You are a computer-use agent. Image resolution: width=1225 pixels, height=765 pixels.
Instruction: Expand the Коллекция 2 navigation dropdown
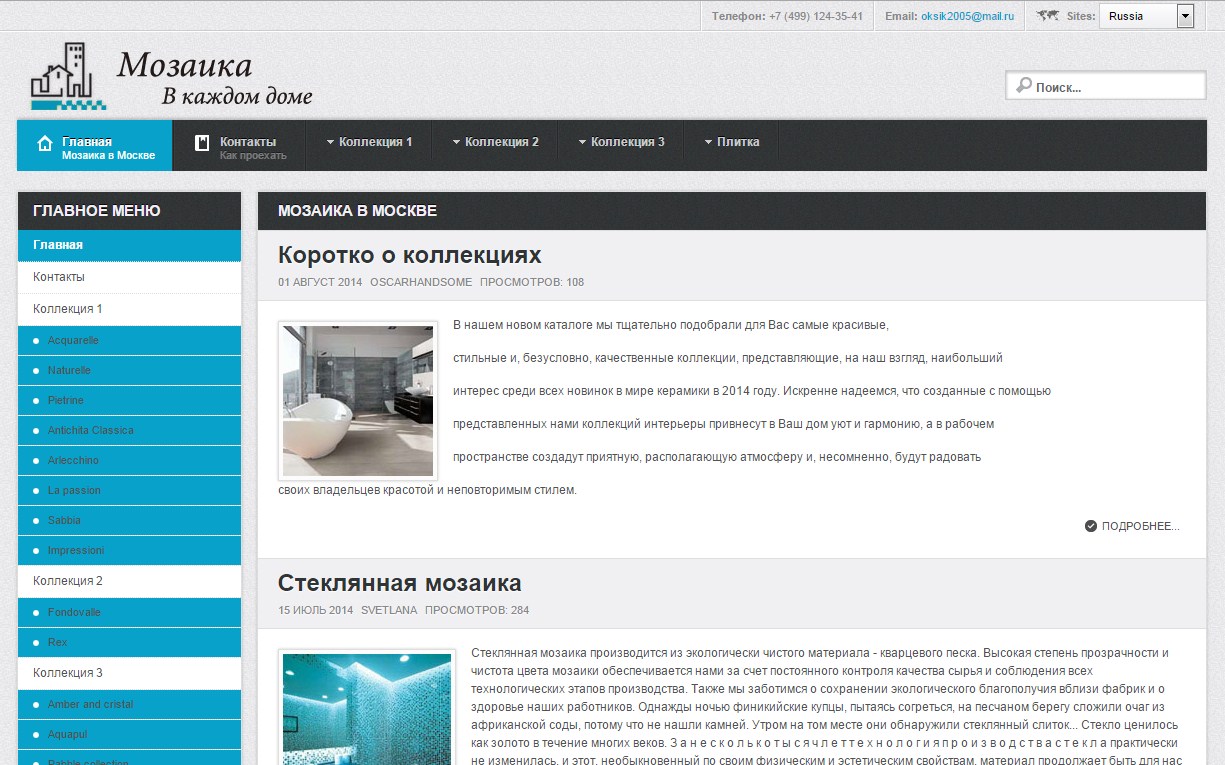coord(495,142)
